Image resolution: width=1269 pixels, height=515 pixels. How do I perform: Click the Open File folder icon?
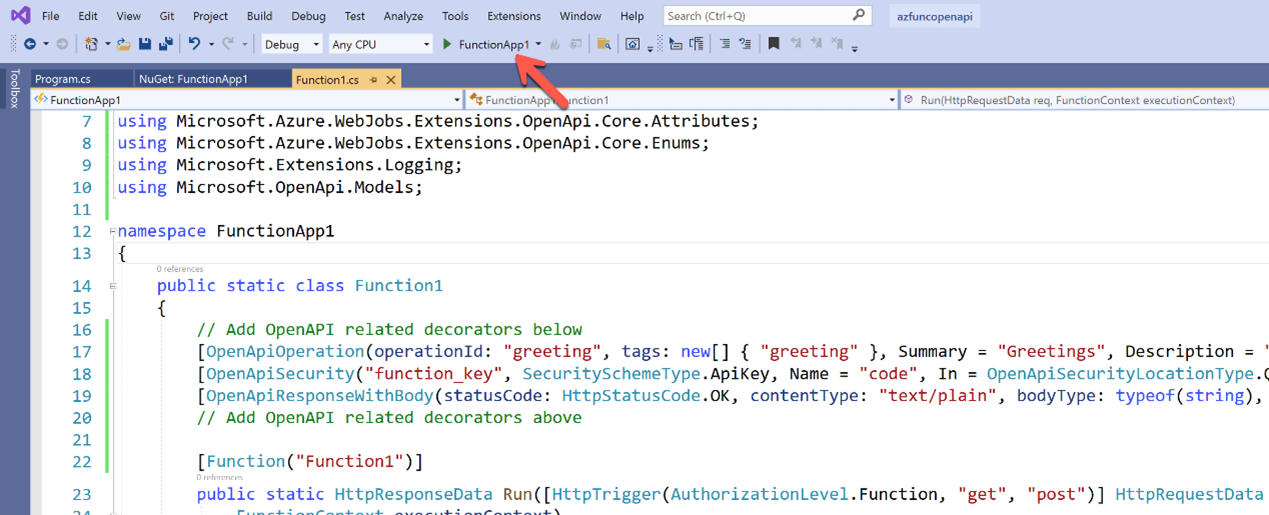coord(123,44)
